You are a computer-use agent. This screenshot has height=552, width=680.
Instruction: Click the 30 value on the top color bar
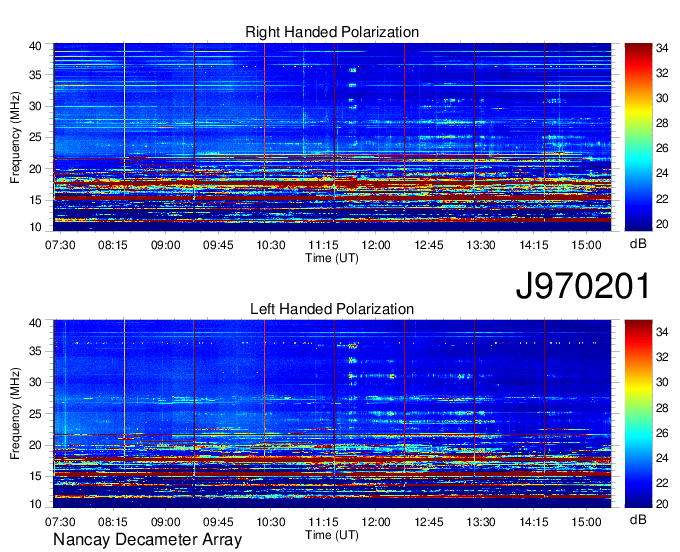point(662,98)
